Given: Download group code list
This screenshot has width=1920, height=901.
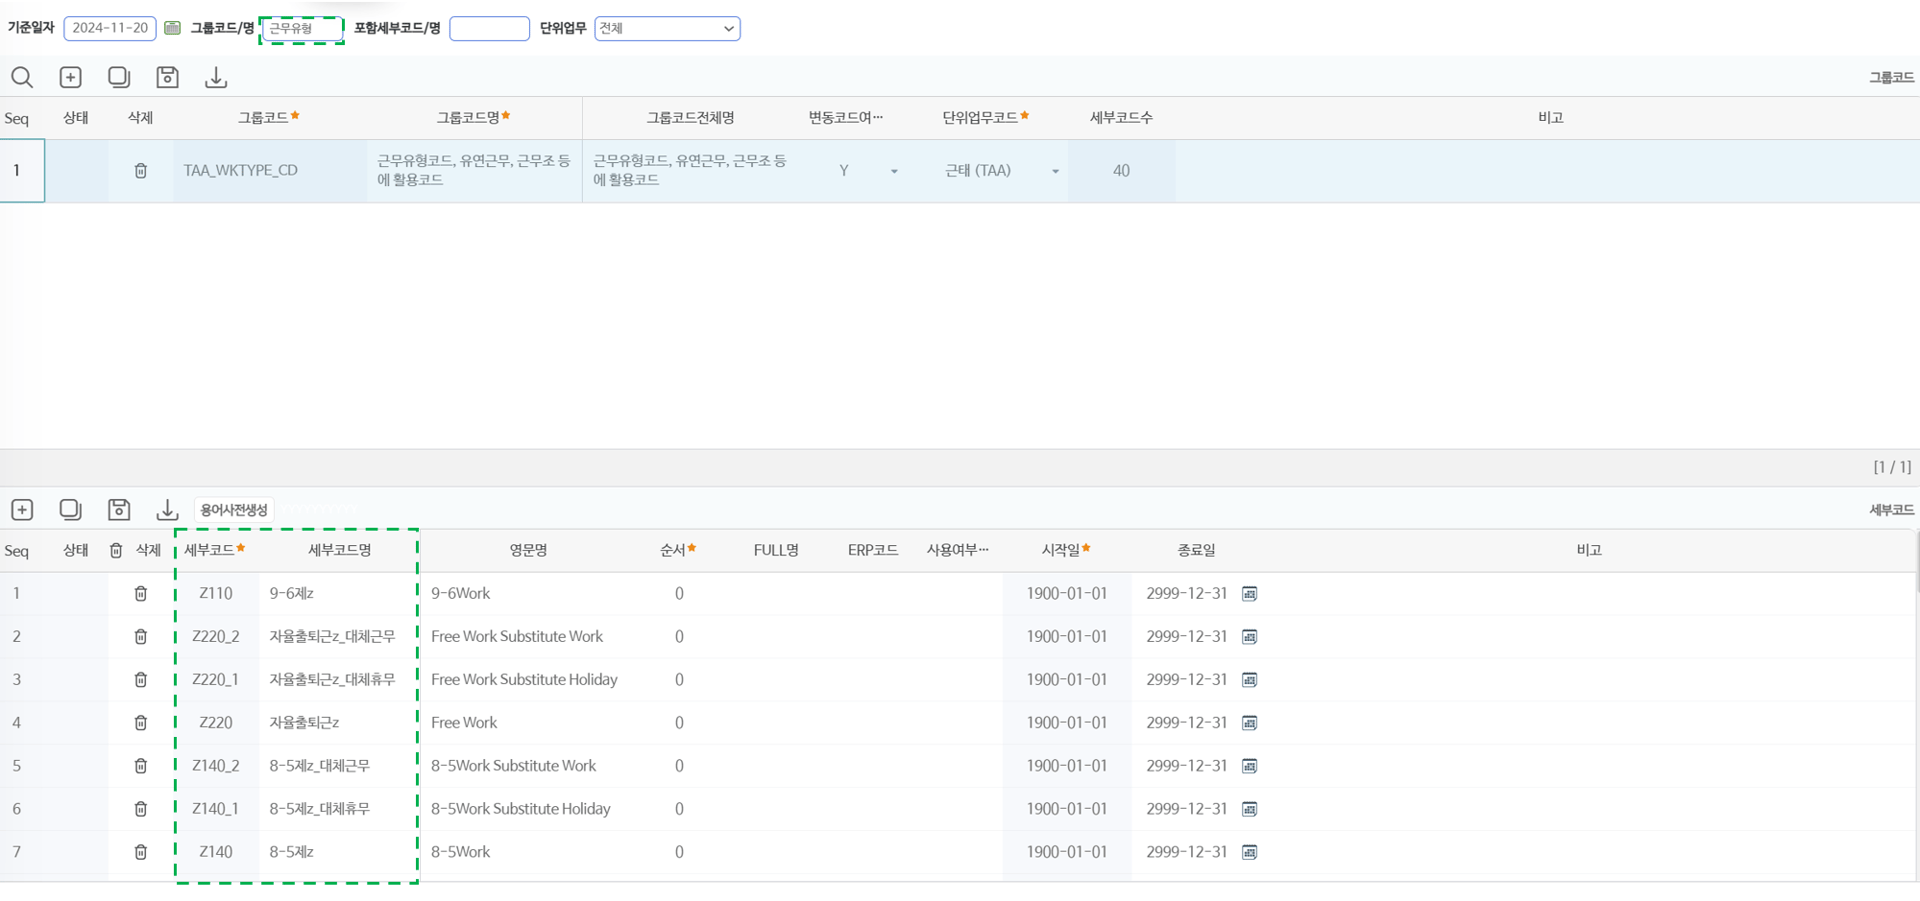Looking at the screenshot, I should pos(216,77).
